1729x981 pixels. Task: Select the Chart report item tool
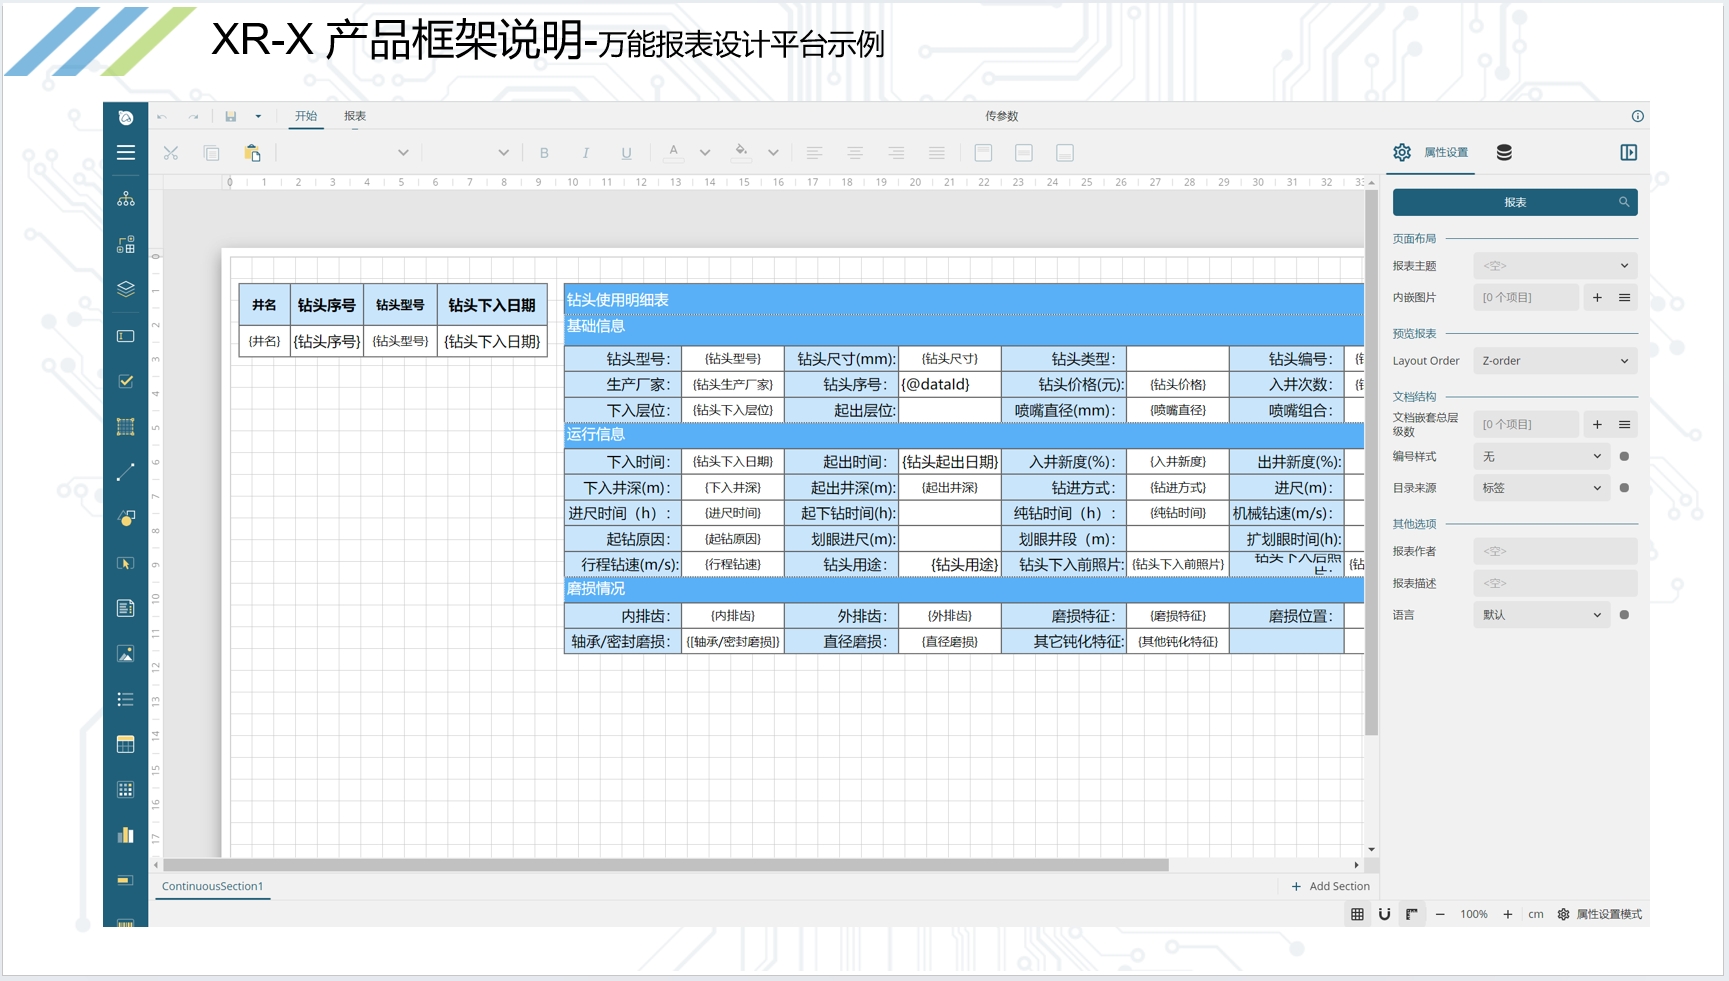click(125, 835)
